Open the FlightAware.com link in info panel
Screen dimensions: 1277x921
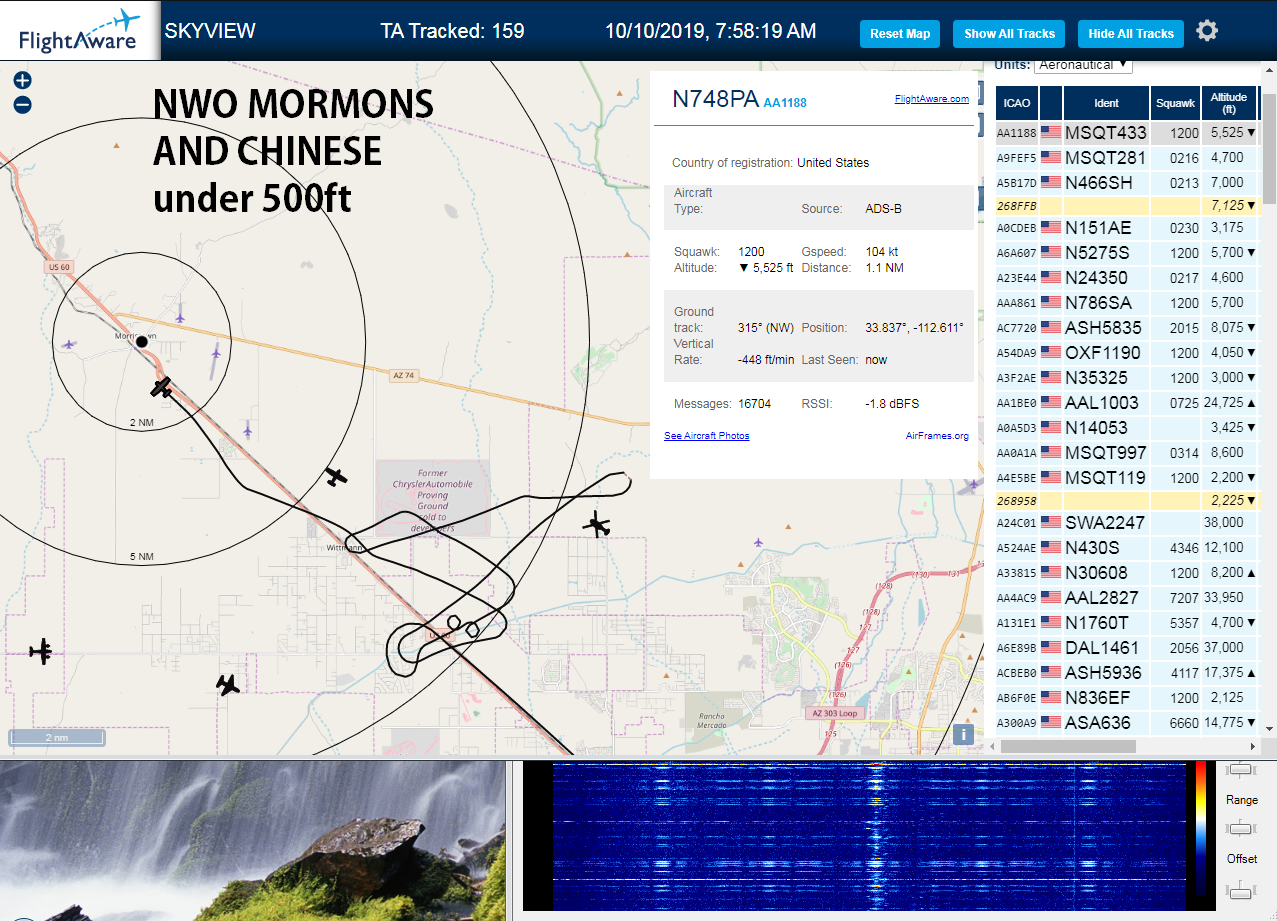931,99
